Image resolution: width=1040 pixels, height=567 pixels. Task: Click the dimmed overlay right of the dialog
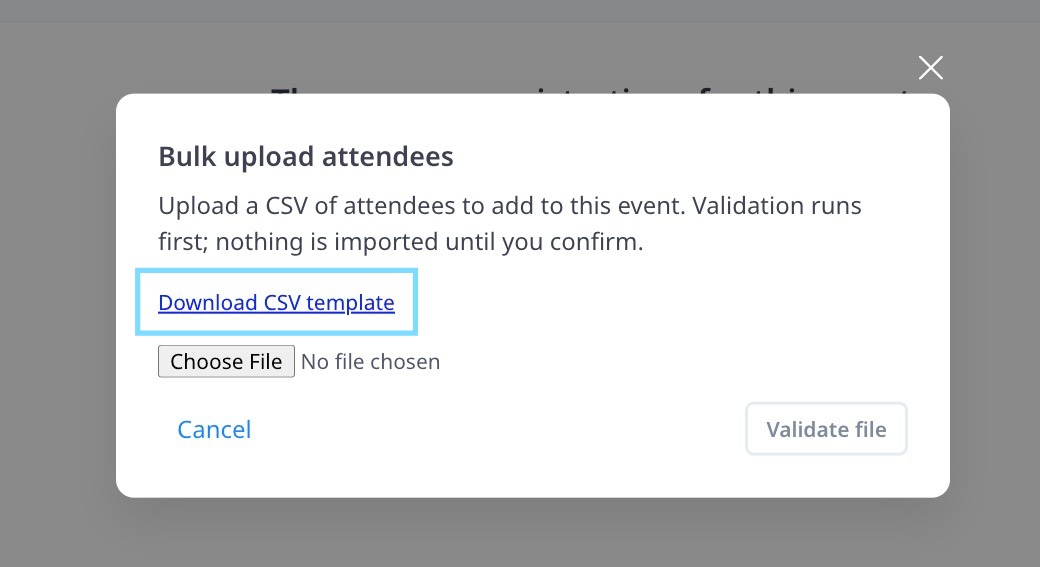[994, 300]
